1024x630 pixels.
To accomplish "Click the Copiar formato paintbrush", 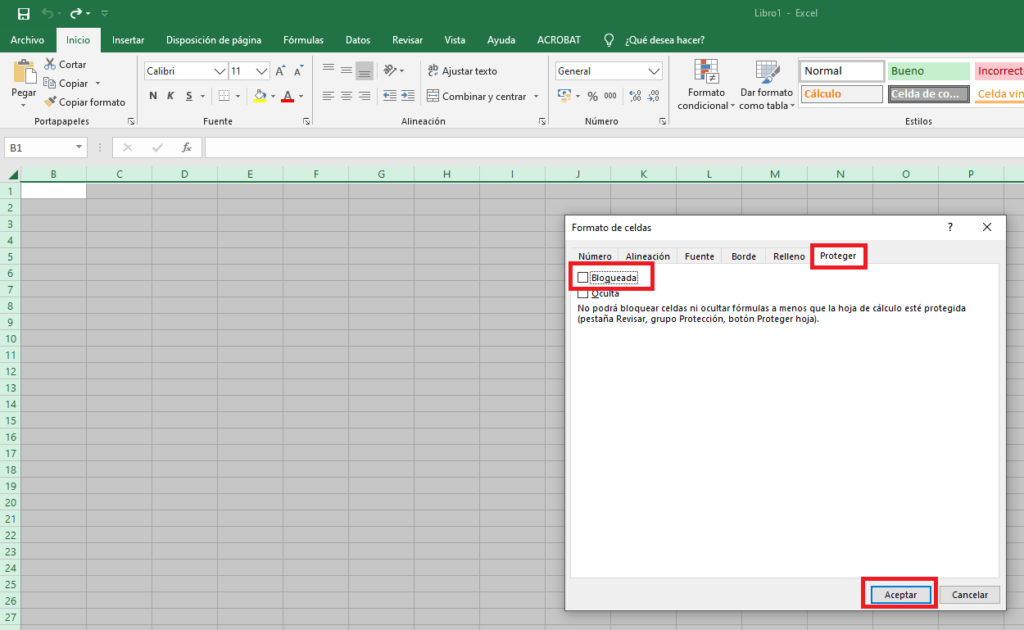I will tap(50, 102).
